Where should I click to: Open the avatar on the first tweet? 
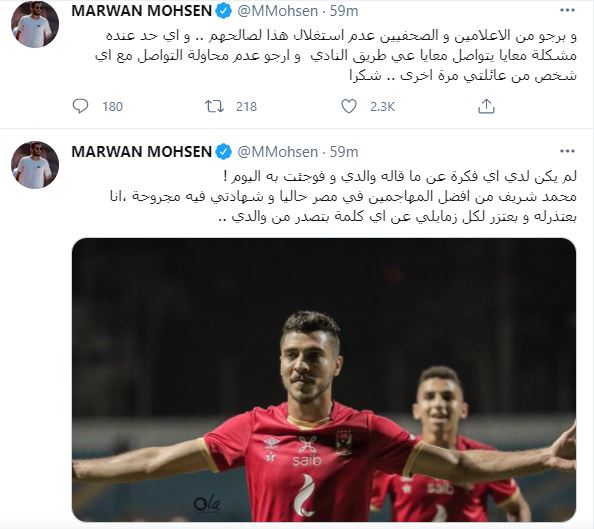point(35,24)
